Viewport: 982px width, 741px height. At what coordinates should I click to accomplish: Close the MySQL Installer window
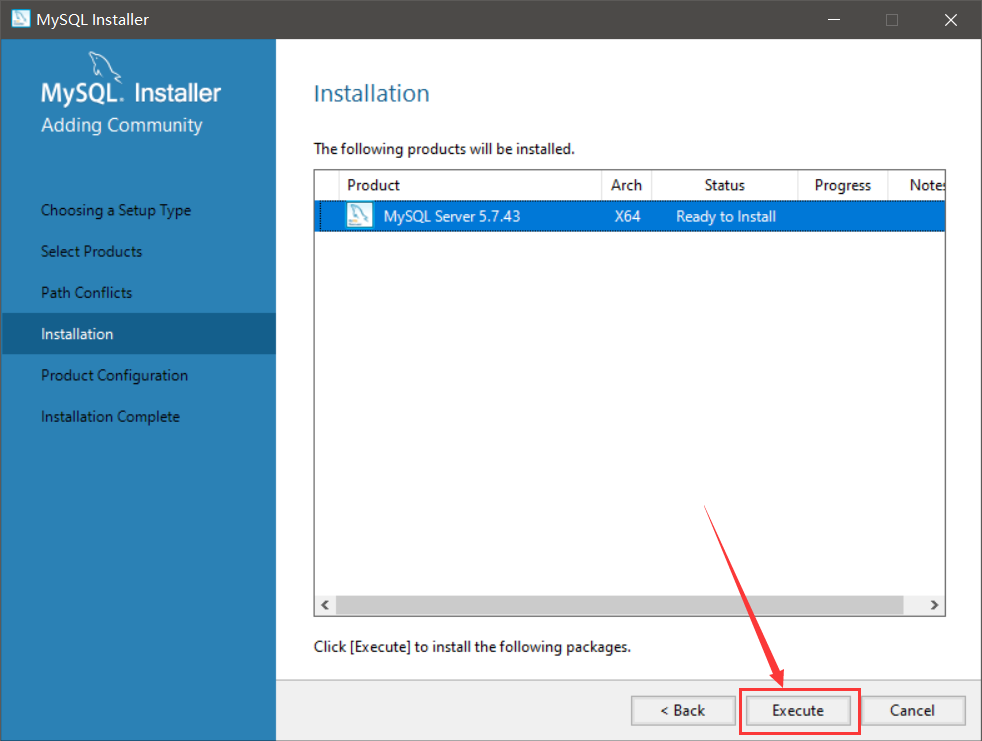(950, 19)
